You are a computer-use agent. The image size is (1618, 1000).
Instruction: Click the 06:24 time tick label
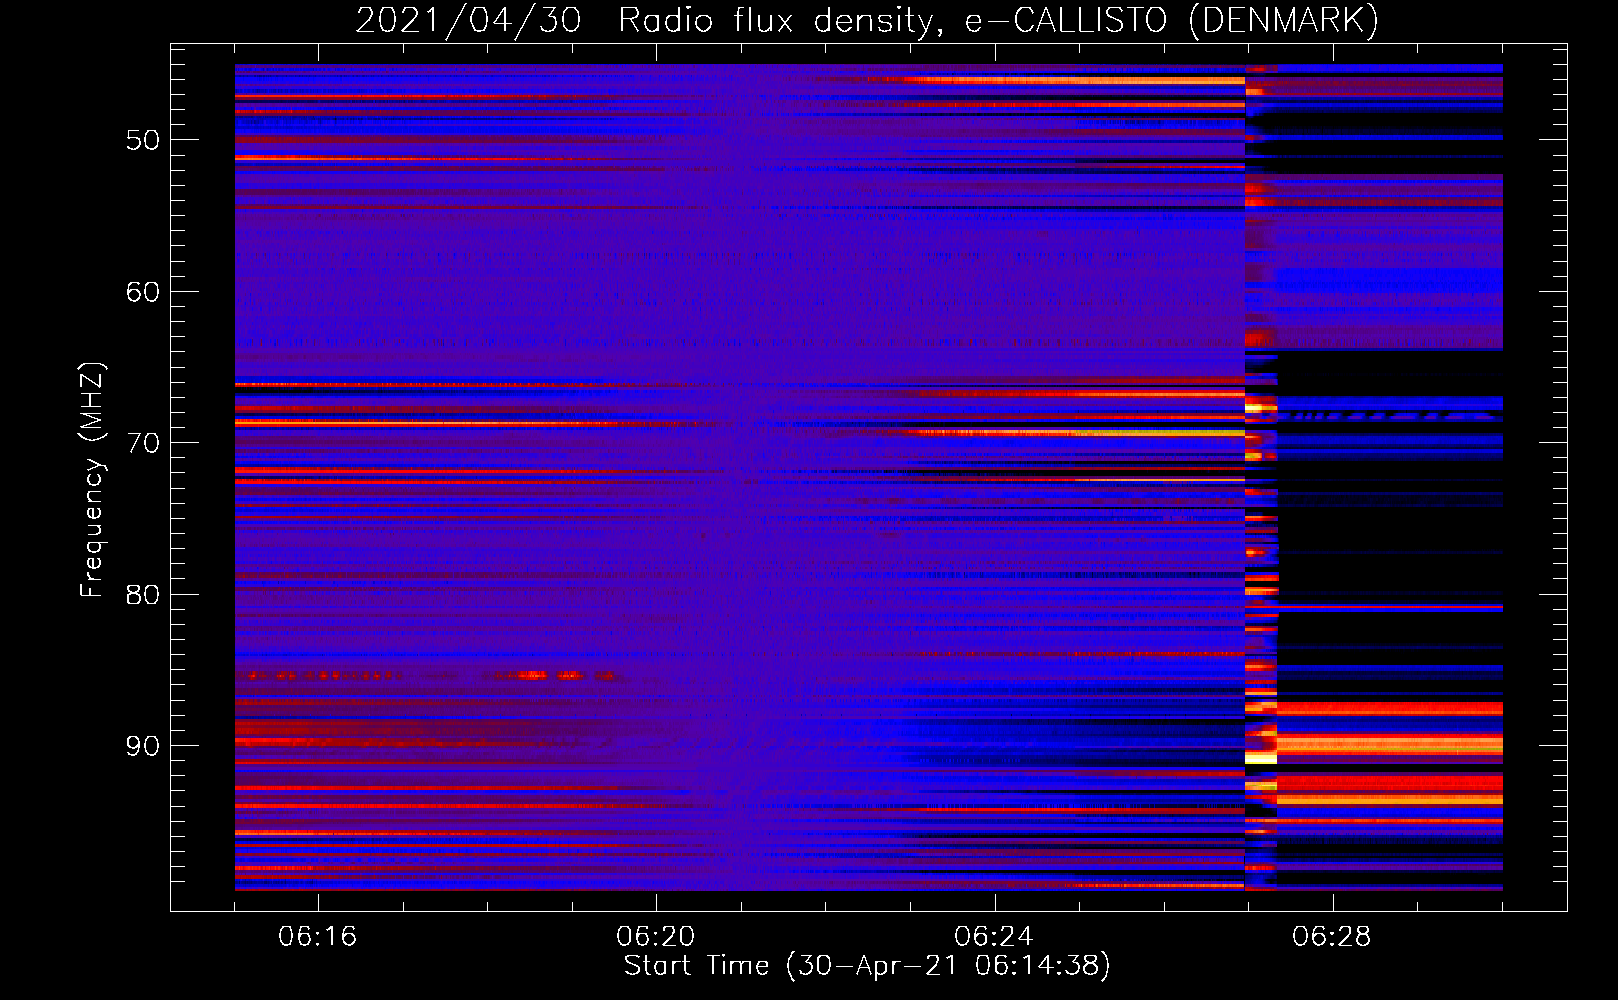[x=994, y=937]
